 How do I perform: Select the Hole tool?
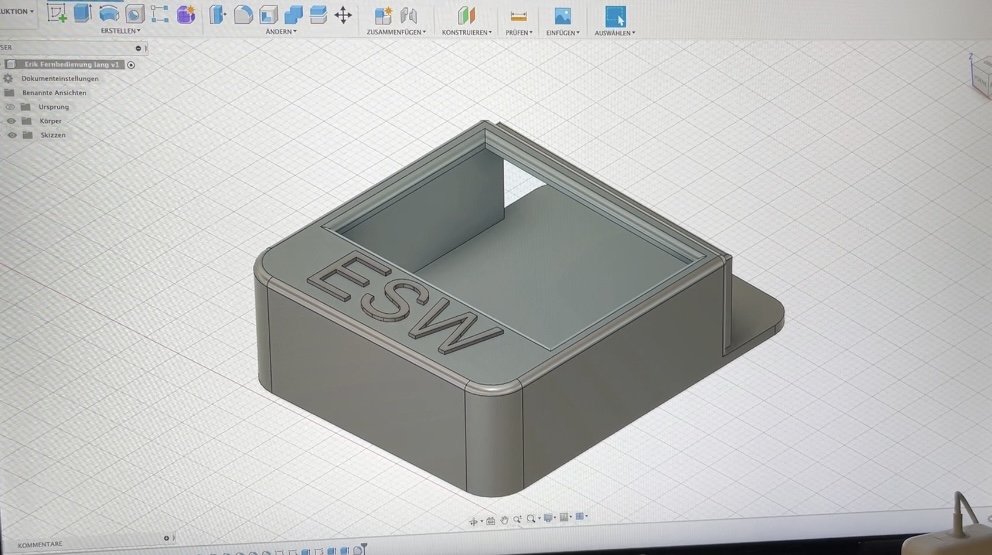(135, 14)
